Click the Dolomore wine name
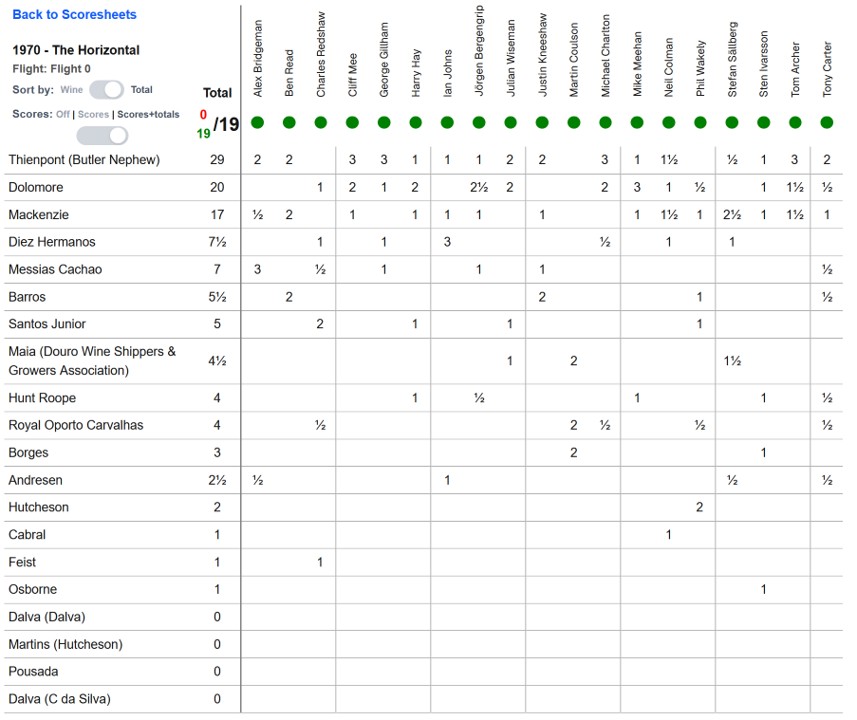Image resolution: width=857 pixels, height=720 pixels. tap(38, 187)
